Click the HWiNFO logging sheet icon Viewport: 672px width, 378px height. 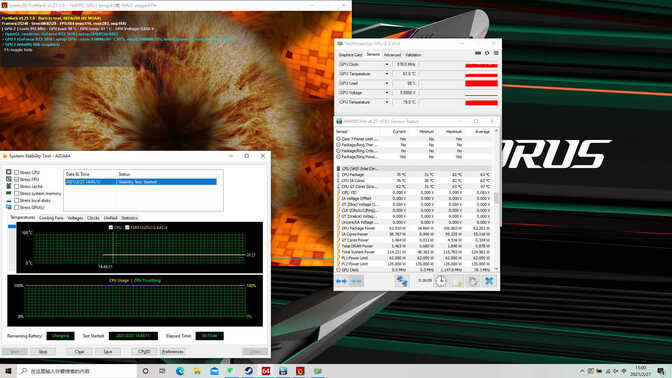(x=458, y=281)
